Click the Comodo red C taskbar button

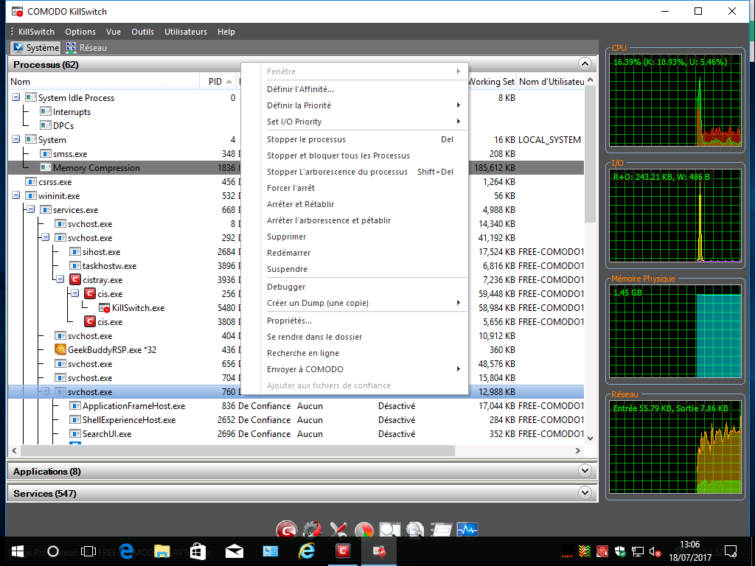[x=342, y=551]
